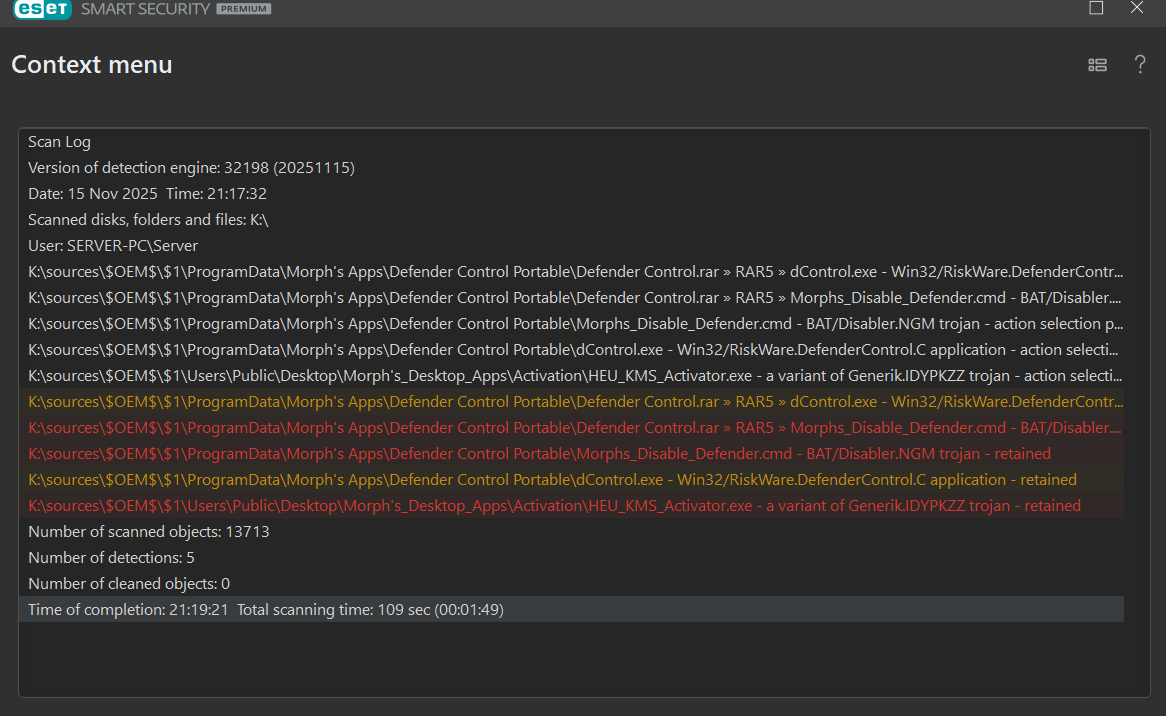The width and height of the screenshot is (1166, 716).
Task: Select 'Number of scanned objects: 13713' line
Action: tap(148, 532)
